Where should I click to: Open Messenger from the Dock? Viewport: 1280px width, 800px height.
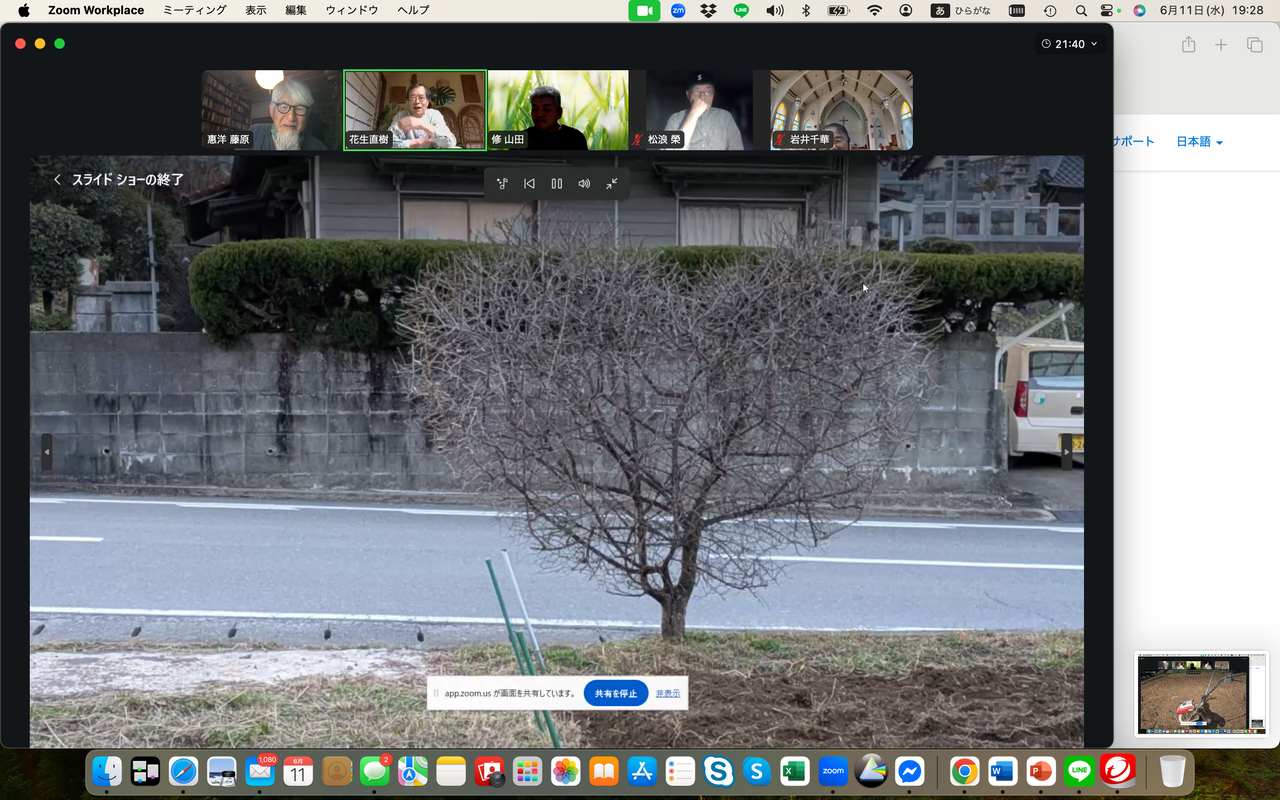click(909, 771)
